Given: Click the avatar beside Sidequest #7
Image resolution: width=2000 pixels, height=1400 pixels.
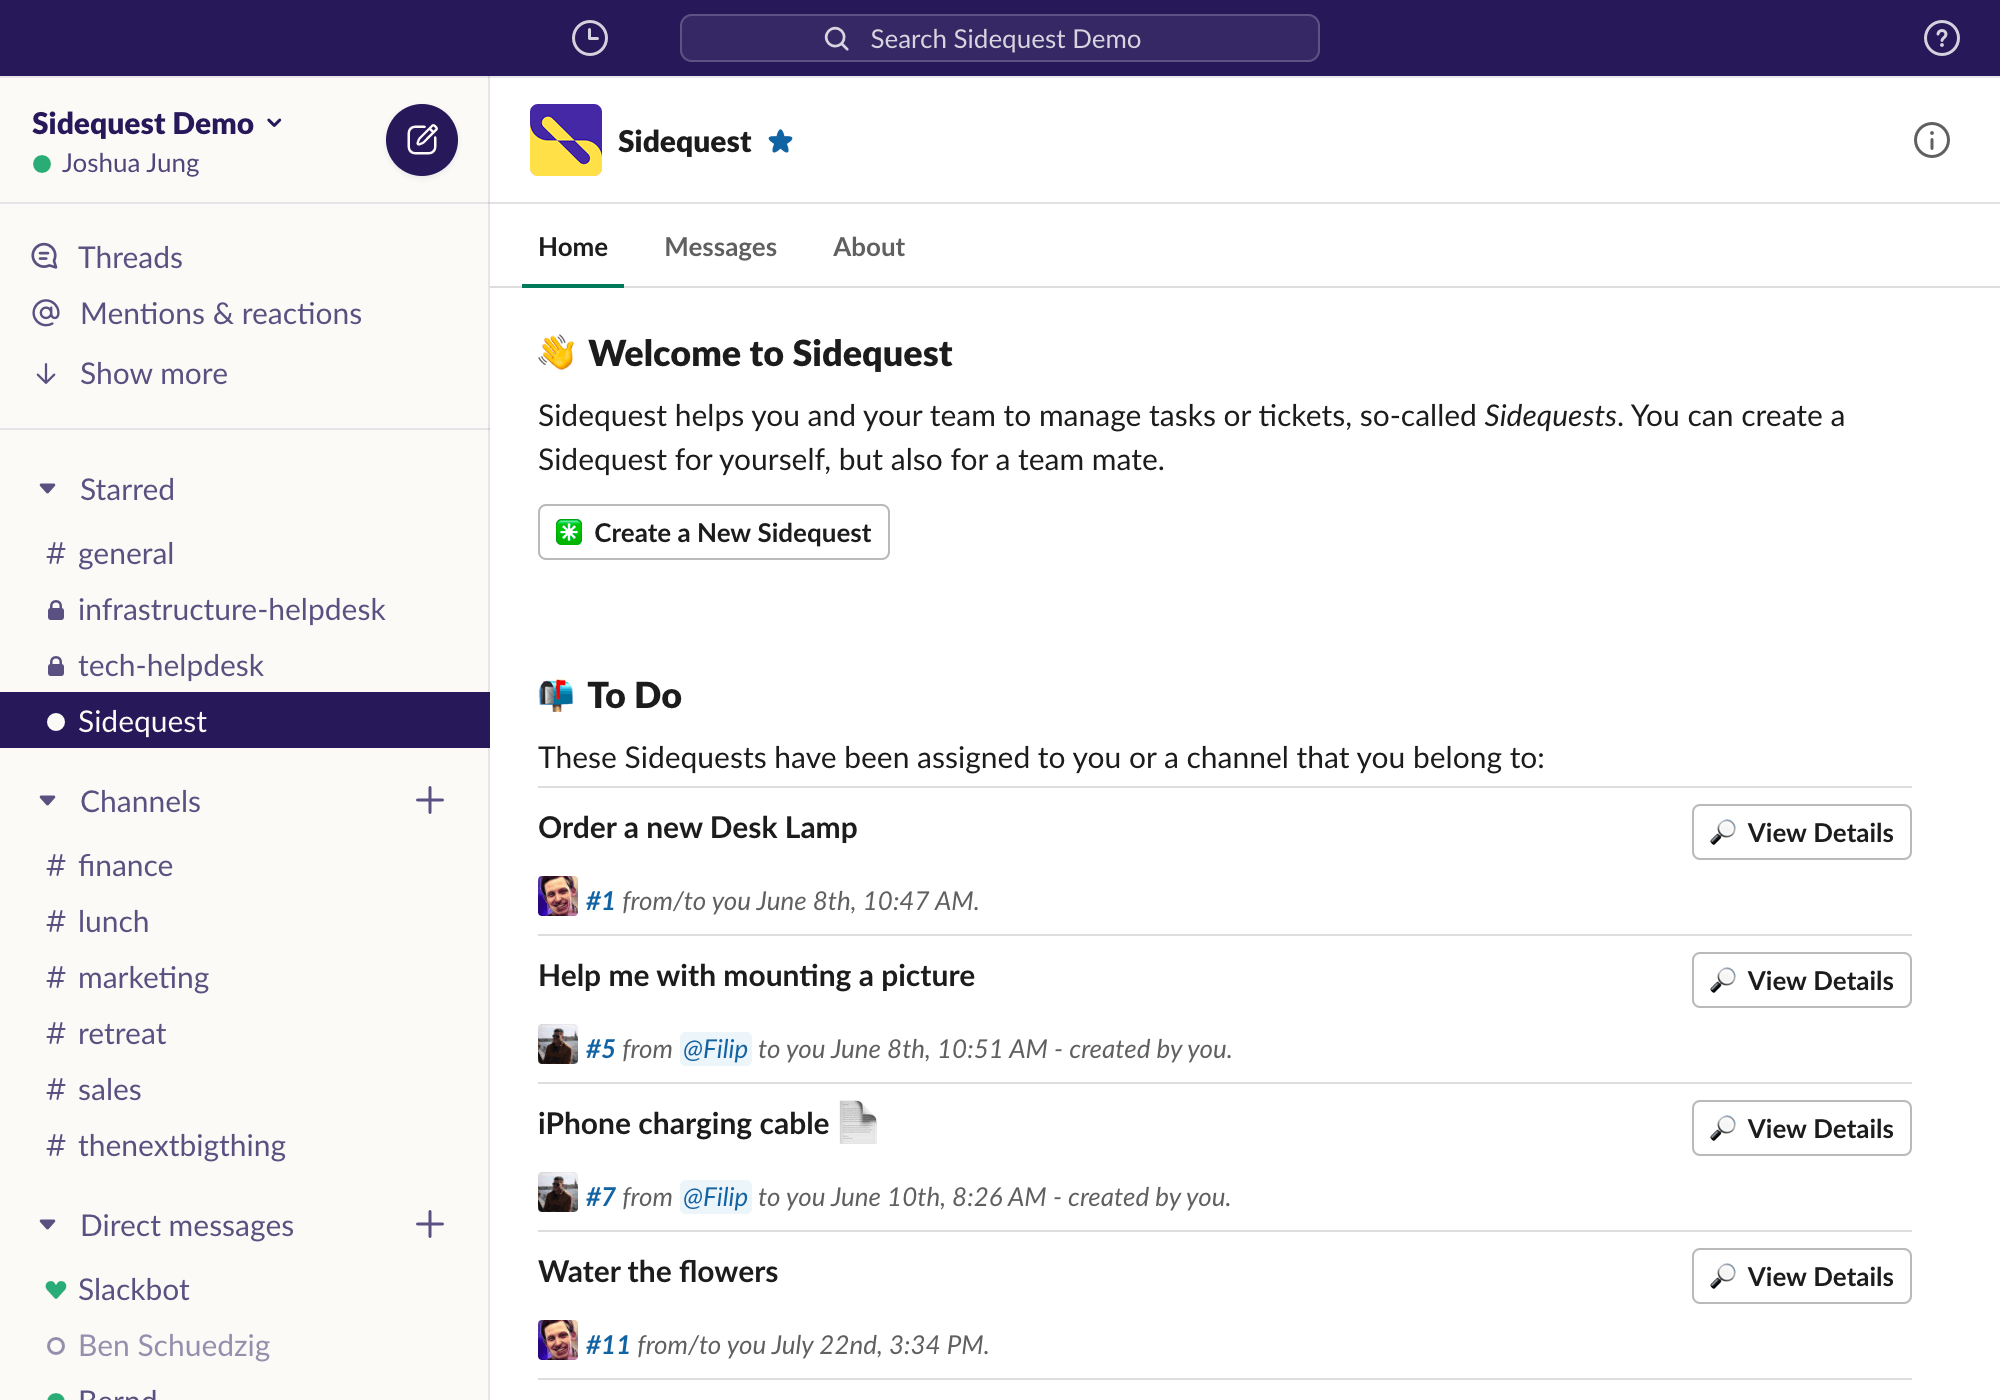Looking at the screenshot, I should tap(558, 1192).
